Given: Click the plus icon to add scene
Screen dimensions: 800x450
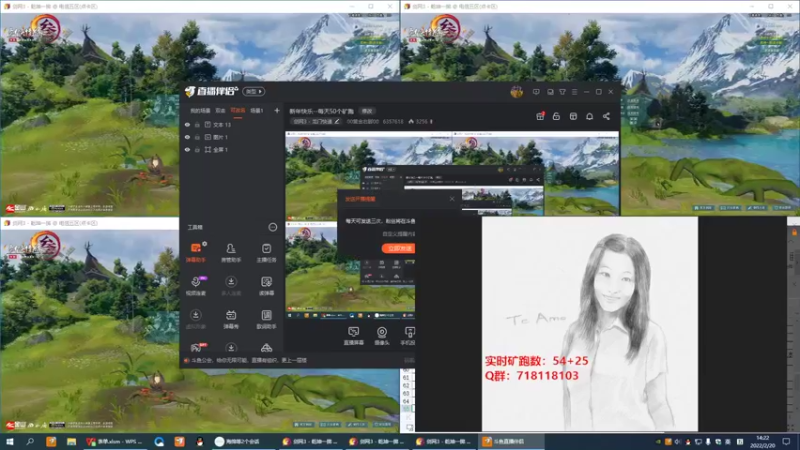Looking at the screenshot, I should pos(277,110).
